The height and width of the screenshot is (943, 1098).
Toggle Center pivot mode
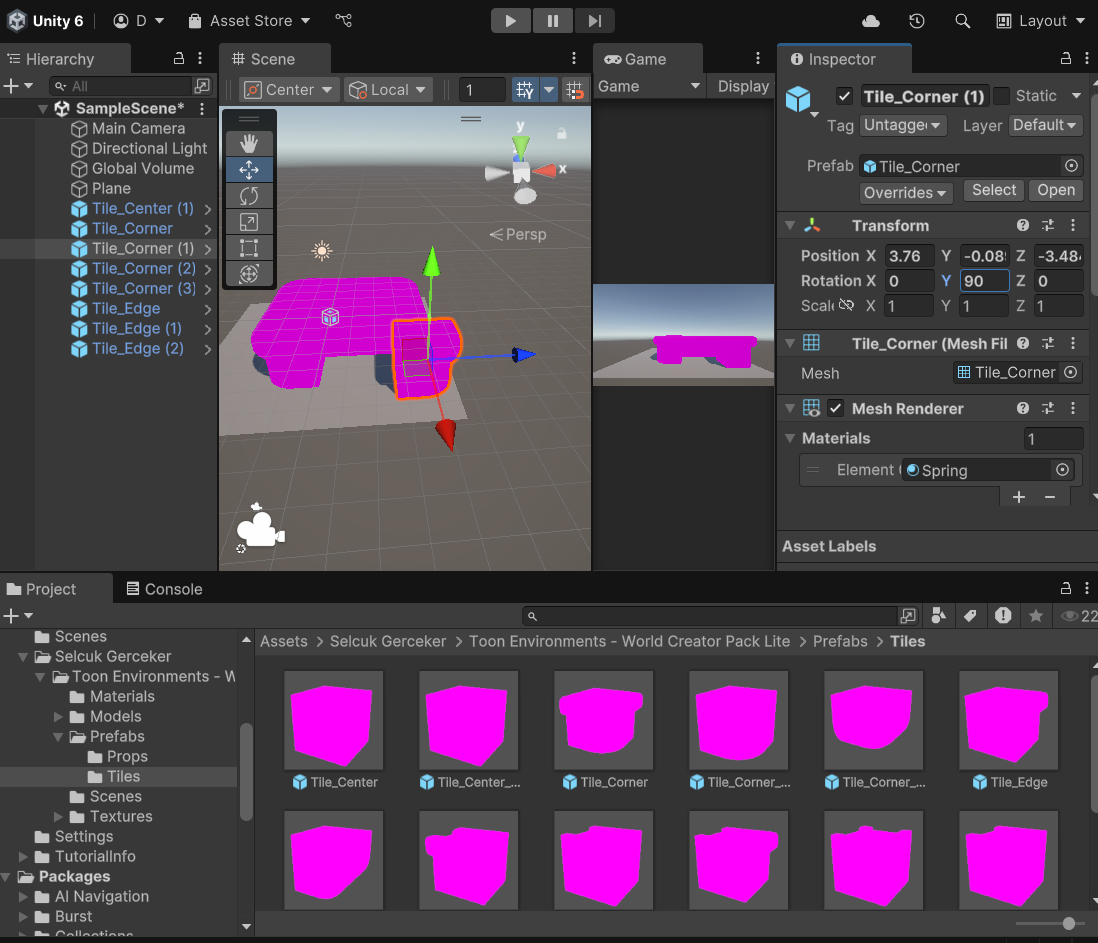click(289, 90)
